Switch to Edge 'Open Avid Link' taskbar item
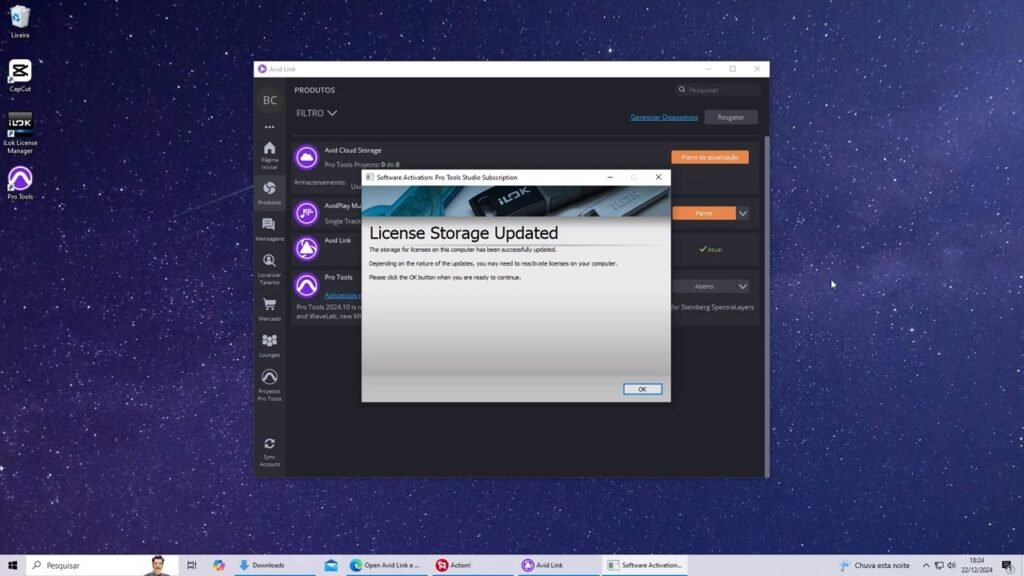The height and width of the screenshot is (576, 1024). pos(387,565)
